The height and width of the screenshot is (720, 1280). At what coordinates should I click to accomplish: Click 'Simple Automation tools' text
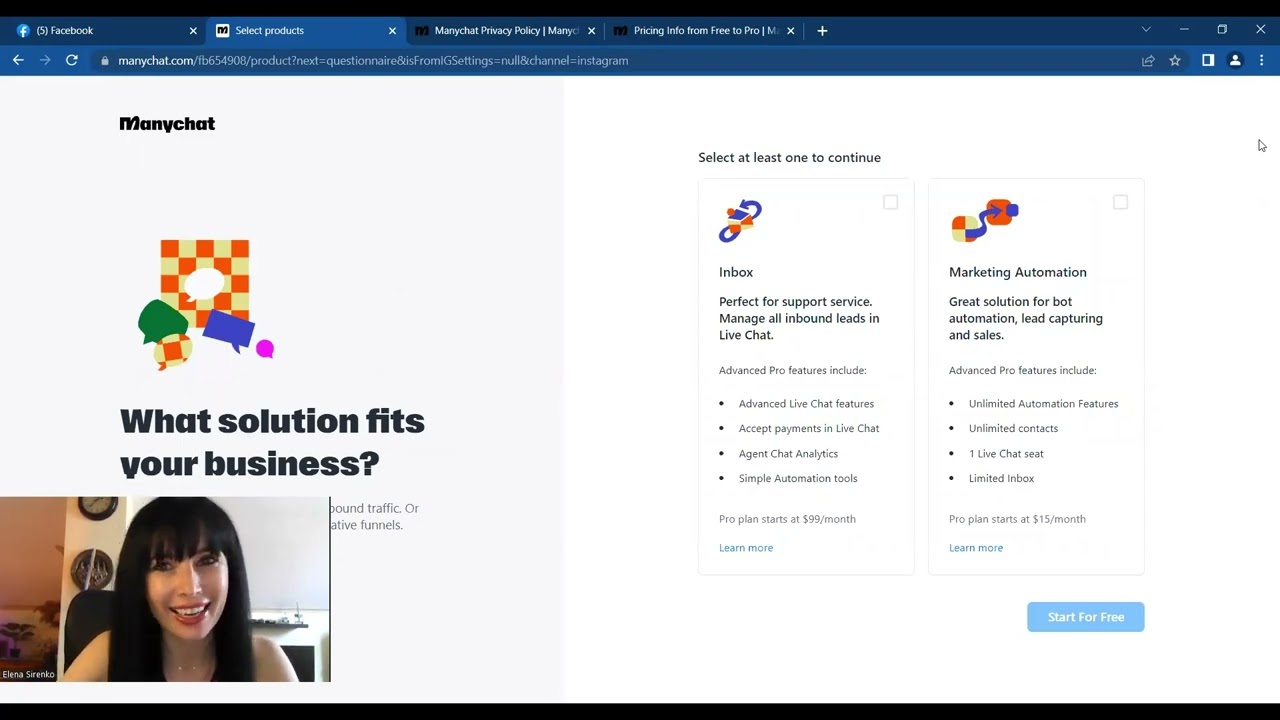coord(798,479)
